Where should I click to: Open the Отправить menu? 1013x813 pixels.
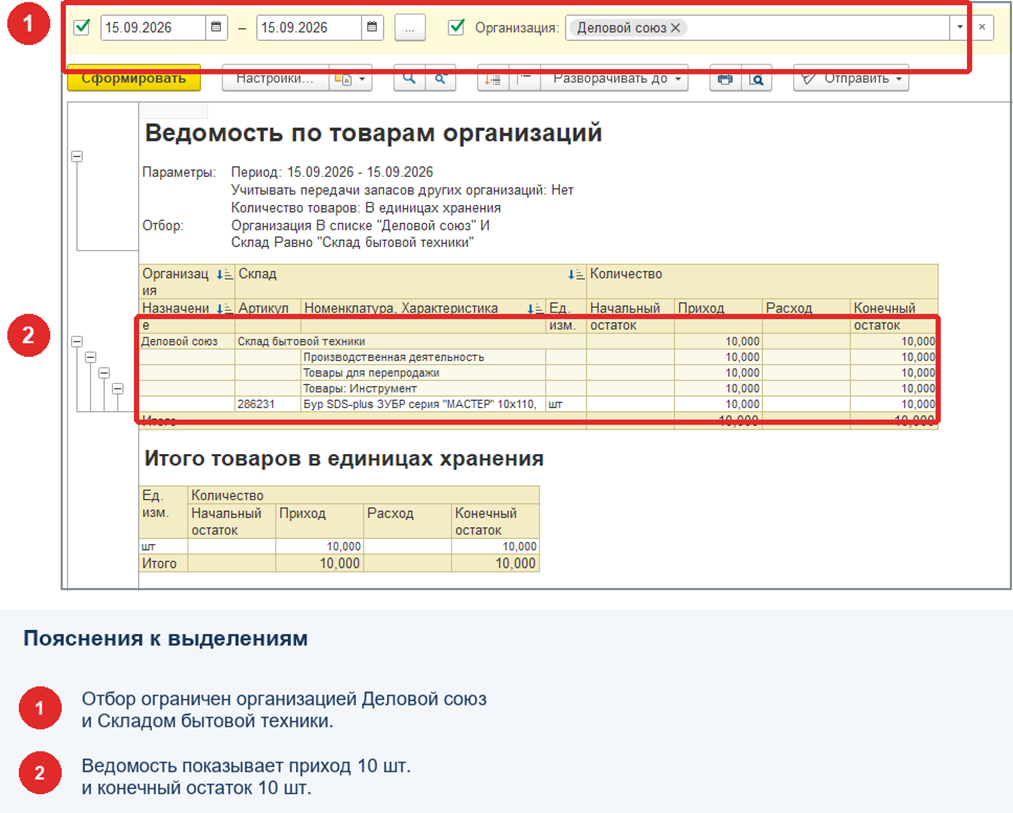[851, 79]
